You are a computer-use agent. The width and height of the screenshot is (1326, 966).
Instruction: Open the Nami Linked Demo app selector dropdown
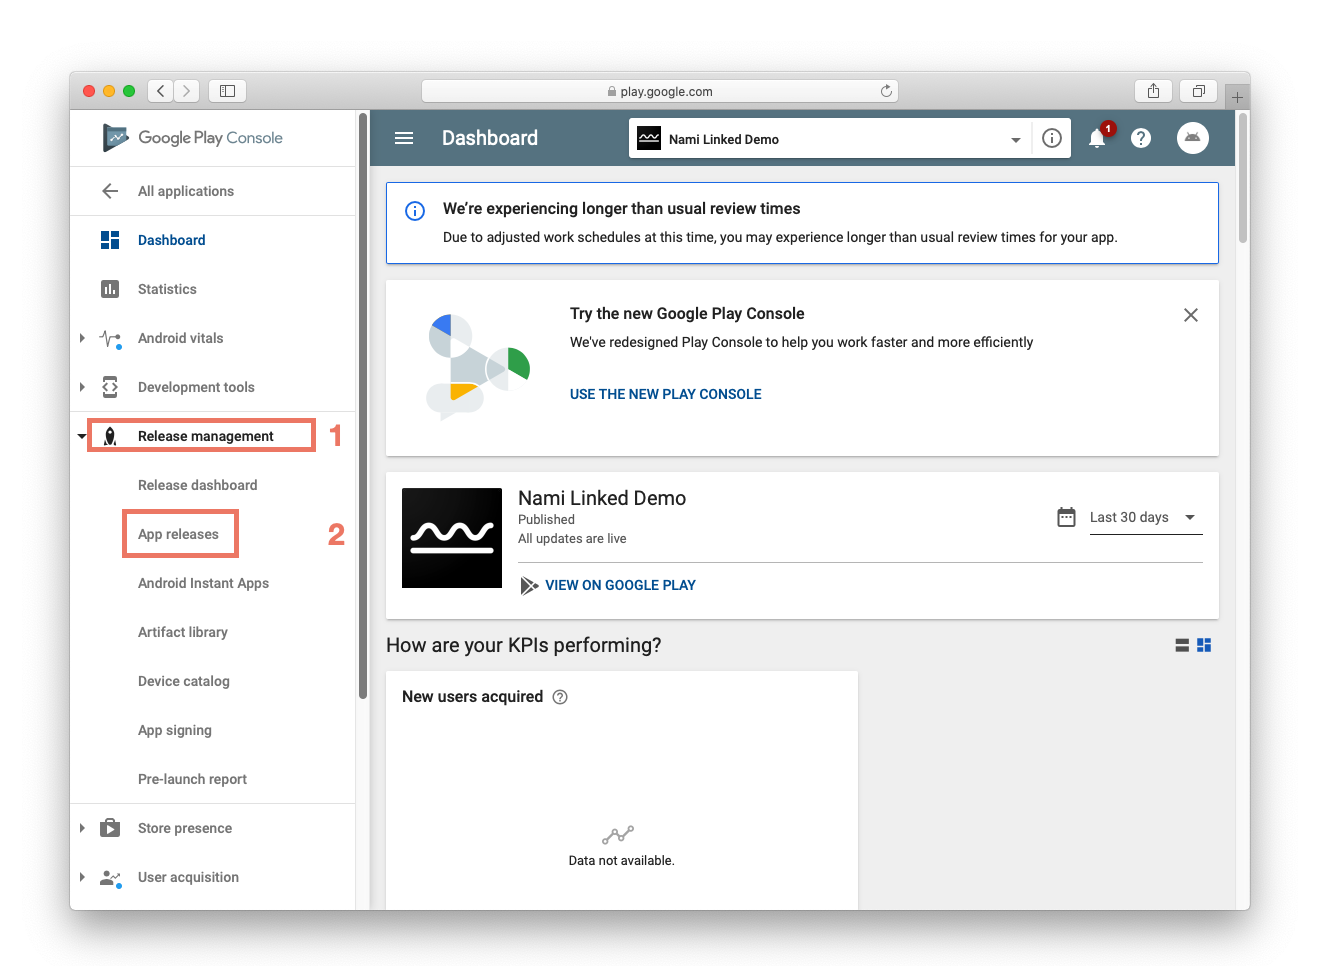click(x=1015, y=140)
